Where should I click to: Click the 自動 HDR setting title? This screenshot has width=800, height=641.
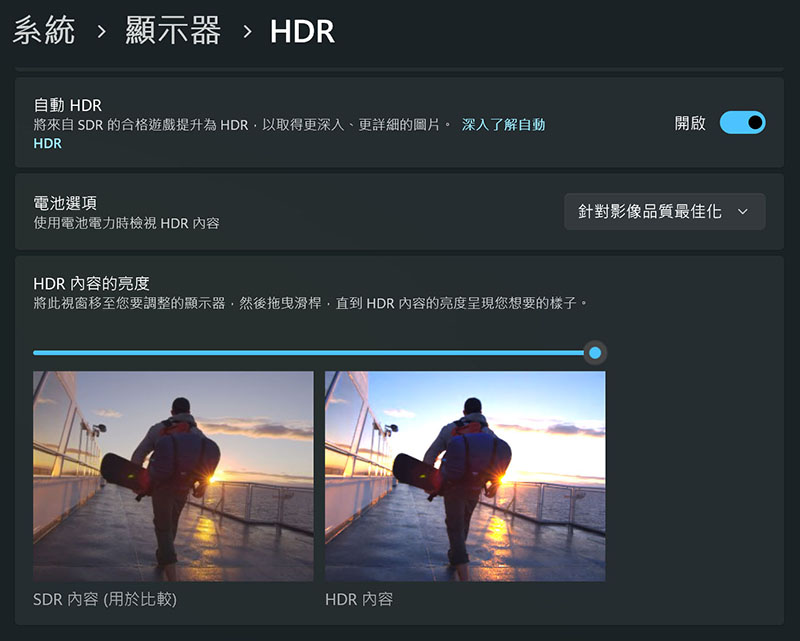(67, 105)
